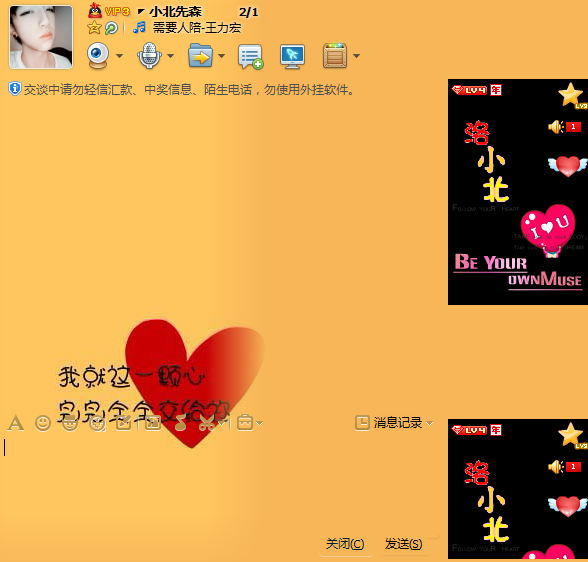Expand file transfer options arrow
The width and height of the screenshot is (588, 562).
pos(221,56)
